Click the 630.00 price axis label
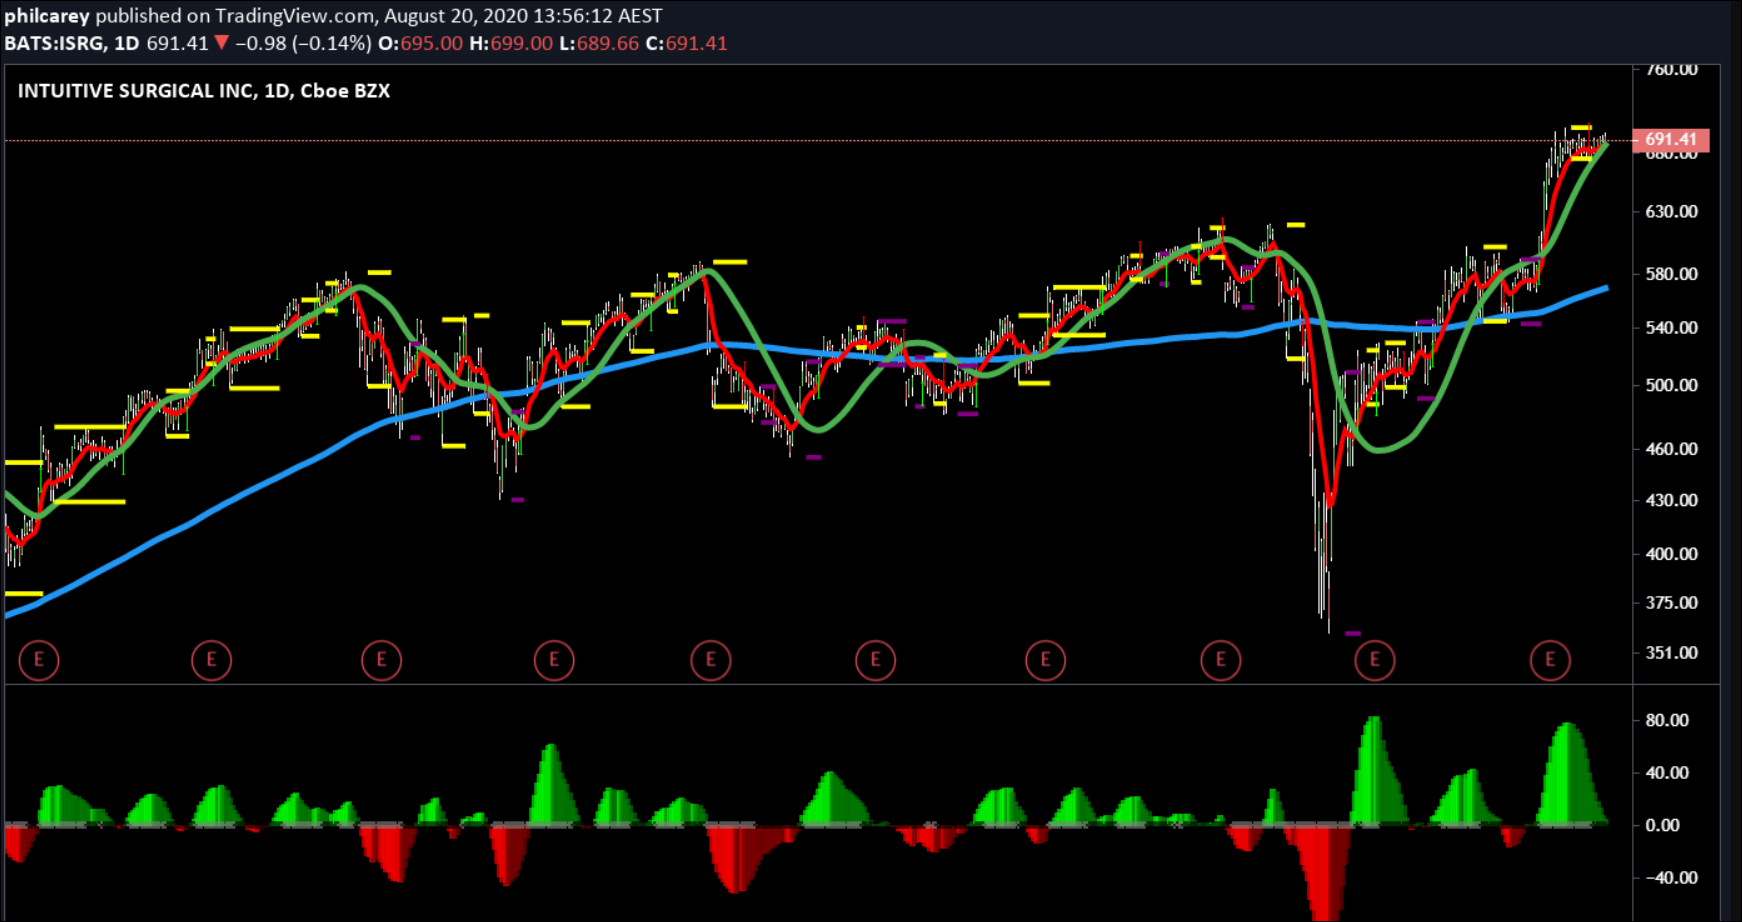This screenshot has height=922, width=1742. (x=1672, y=211)
